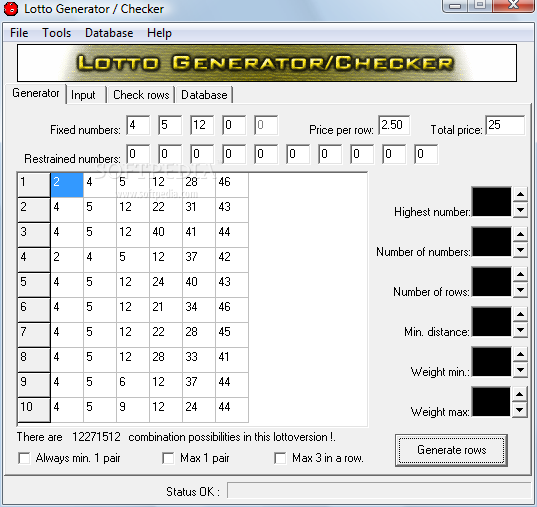Decrease Number of numbers with down arrow
The image size is (537, 507).
click(521, 249)
